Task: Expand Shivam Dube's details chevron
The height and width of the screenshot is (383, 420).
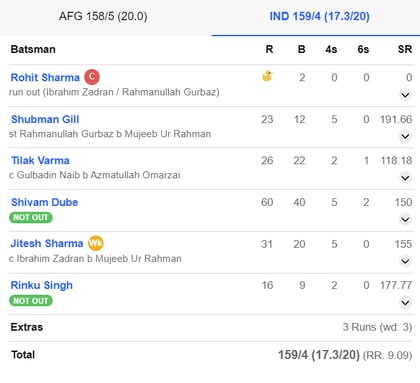Action: click(x=405, y=219)
